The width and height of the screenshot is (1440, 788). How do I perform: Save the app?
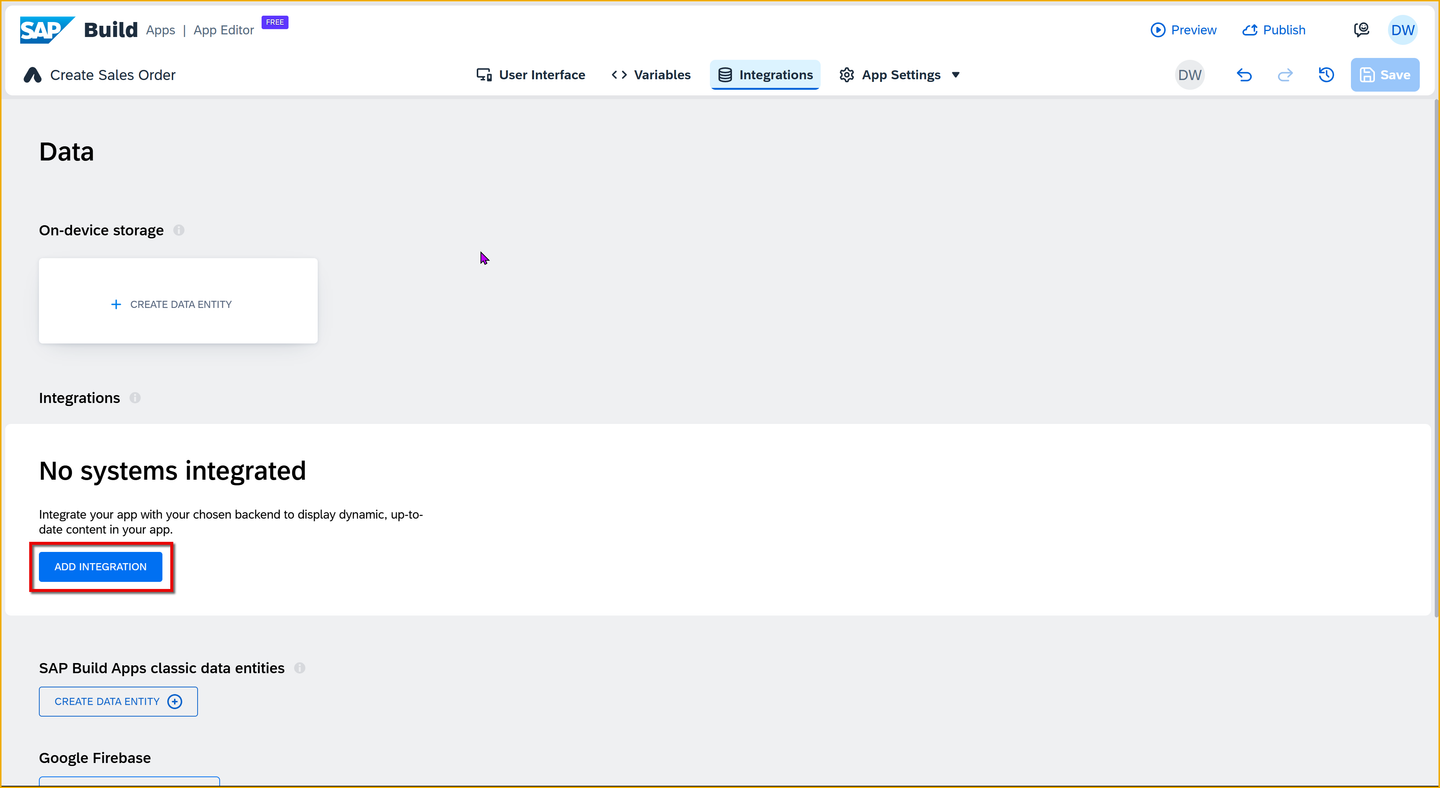pyautogui.click(x=1385, y=75)
